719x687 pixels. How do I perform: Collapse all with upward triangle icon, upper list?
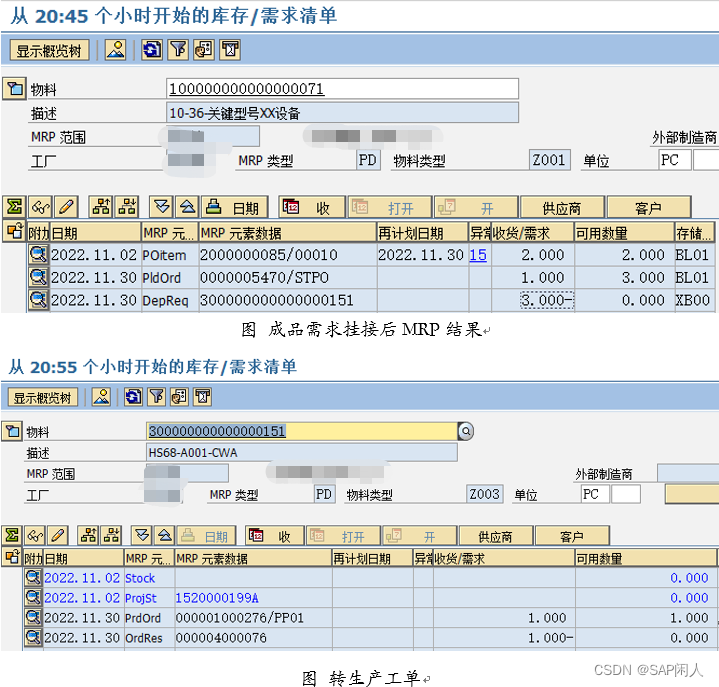pos(187,207)
